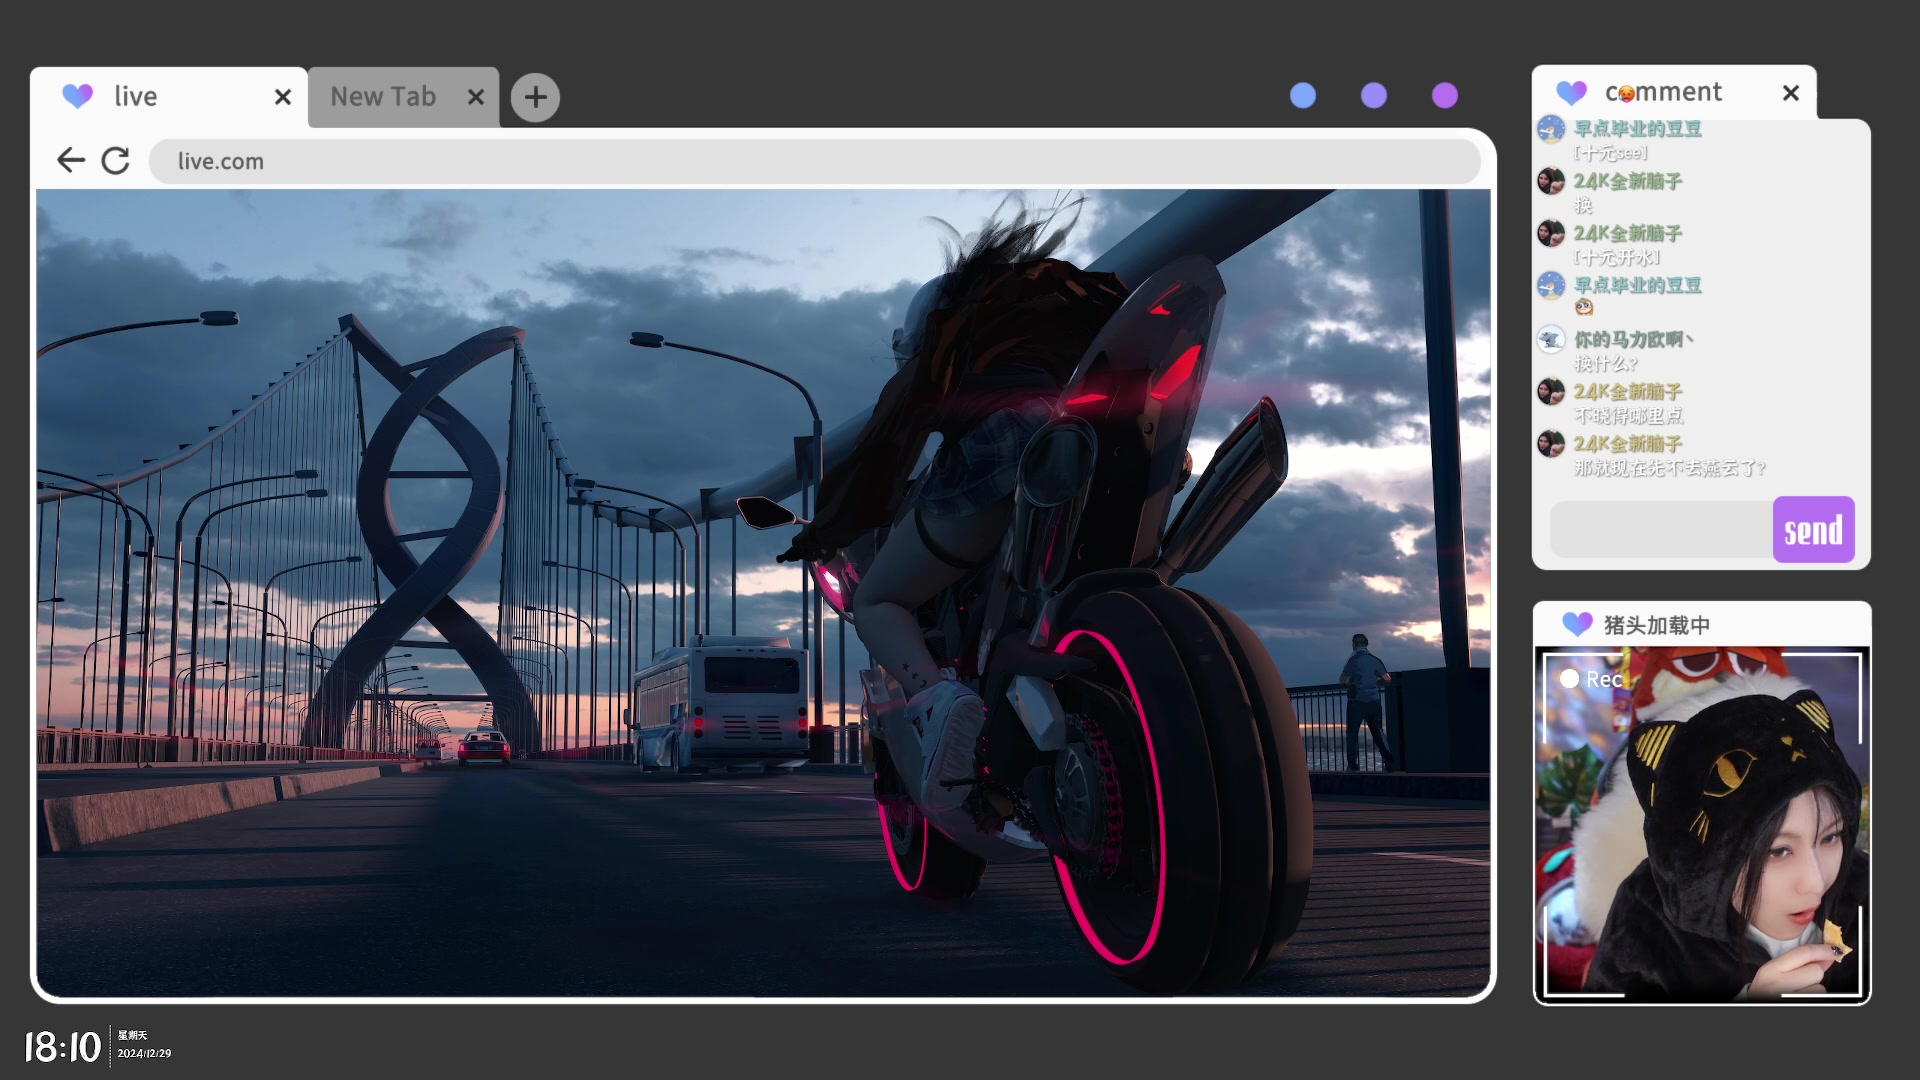Click the comment text 换什么?

click(1606, 363)
